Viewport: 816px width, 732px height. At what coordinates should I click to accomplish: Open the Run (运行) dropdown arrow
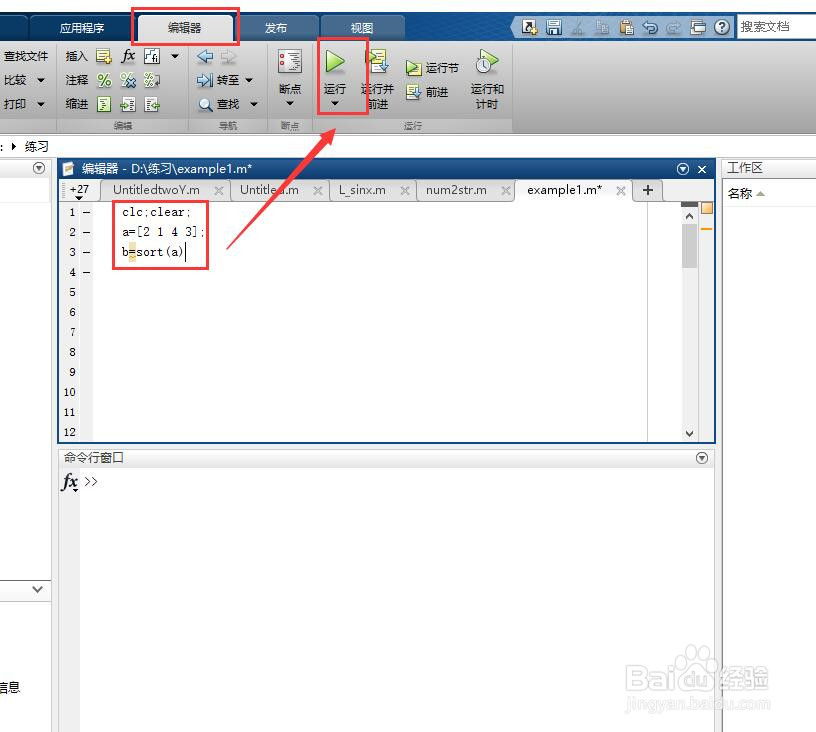[335, 103]
